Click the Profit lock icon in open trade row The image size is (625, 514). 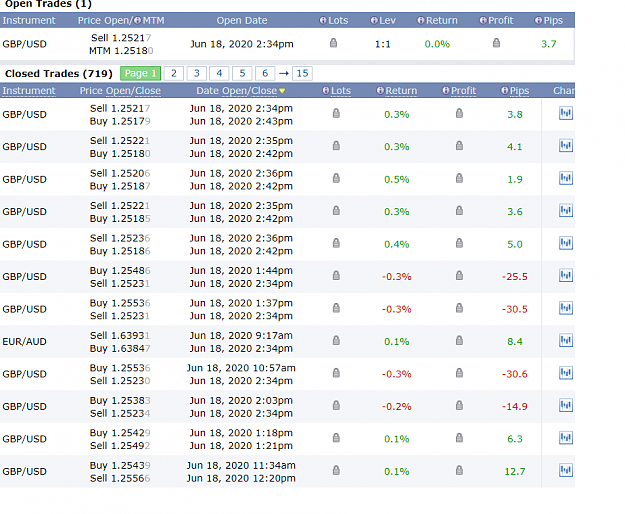[x=496, y=43]
